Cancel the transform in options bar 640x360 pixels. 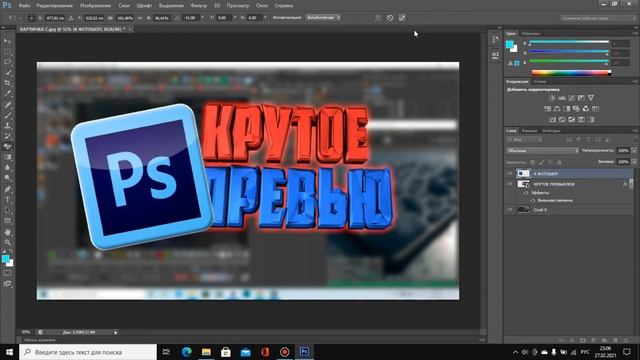click(x=390, y=18)
